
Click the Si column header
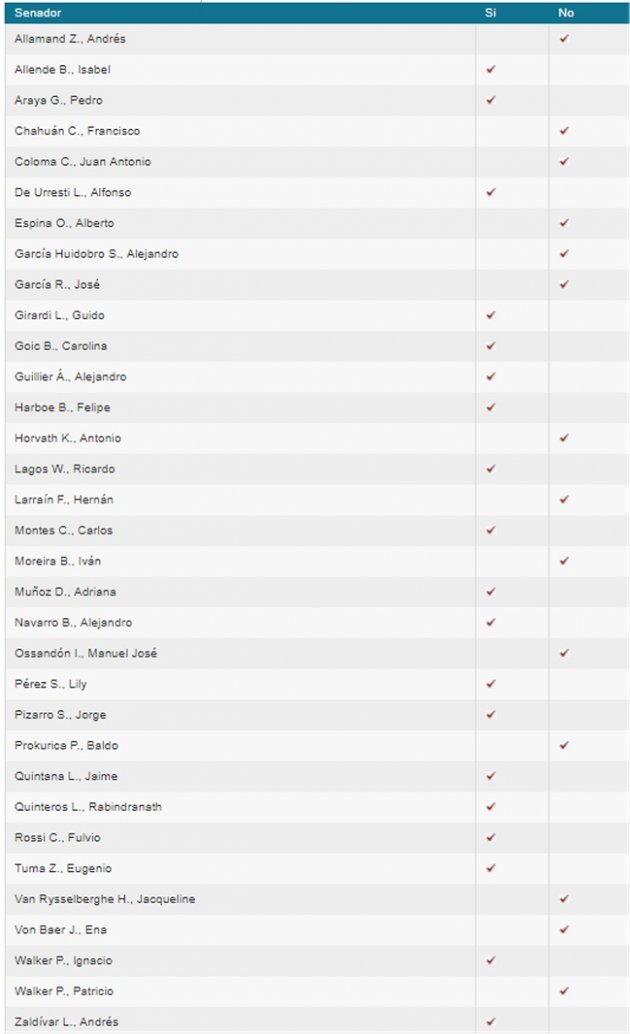point(490,13)
